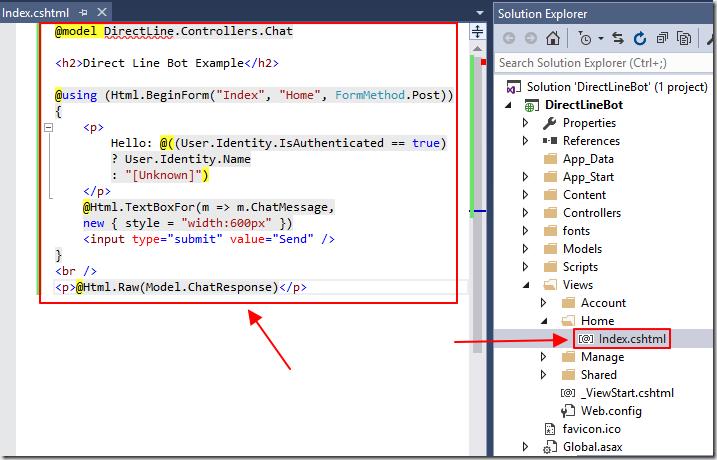The image size is (717, 460).
Task: Click 'FormMethod' in the BeginForm line
Action: point(370,95)
